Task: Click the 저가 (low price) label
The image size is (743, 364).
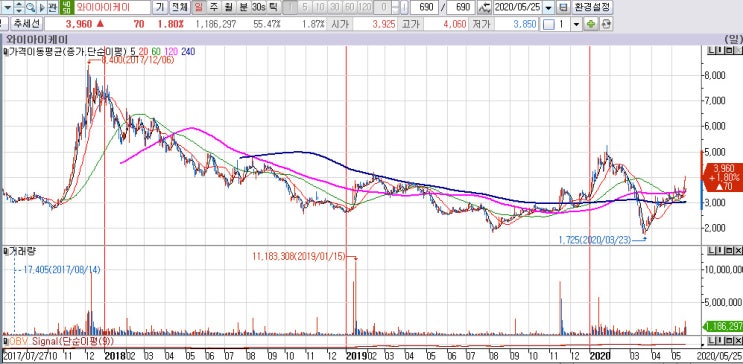Action: pyautogui.click(x=481, y=24)
